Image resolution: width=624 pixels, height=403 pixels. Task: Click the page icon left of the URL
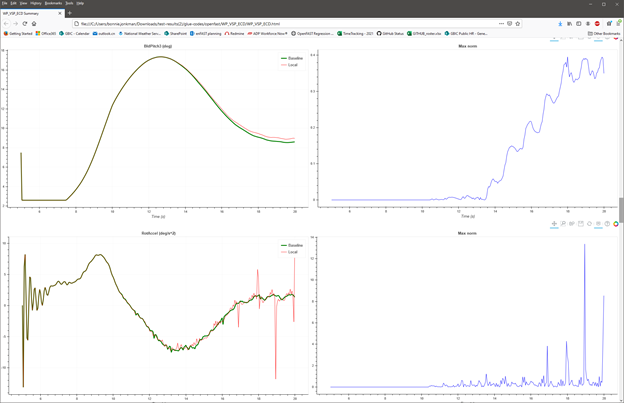[76, 23]
